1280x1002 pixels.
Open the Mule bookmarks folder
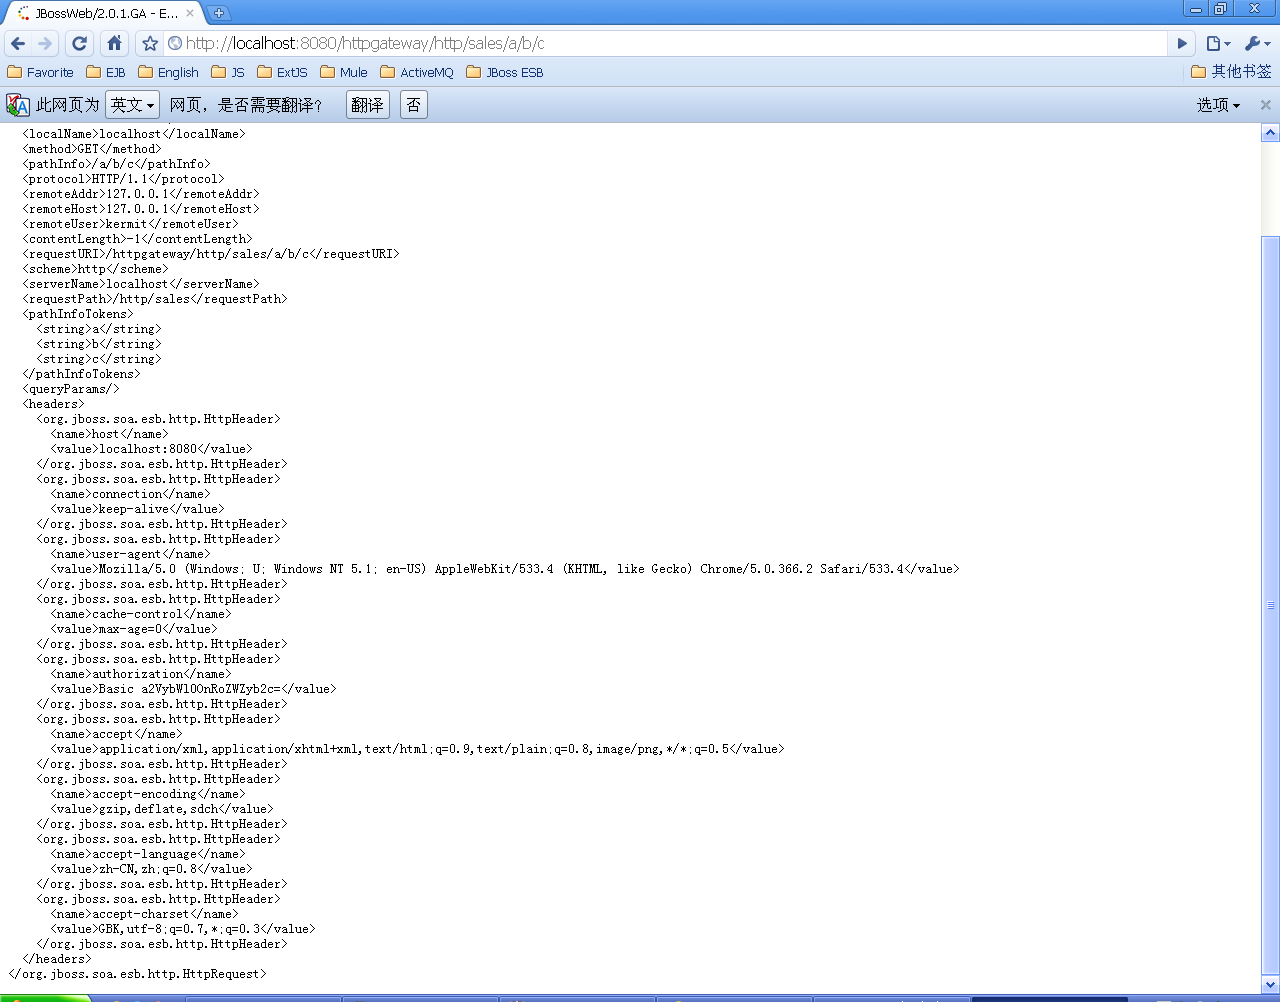344,72
